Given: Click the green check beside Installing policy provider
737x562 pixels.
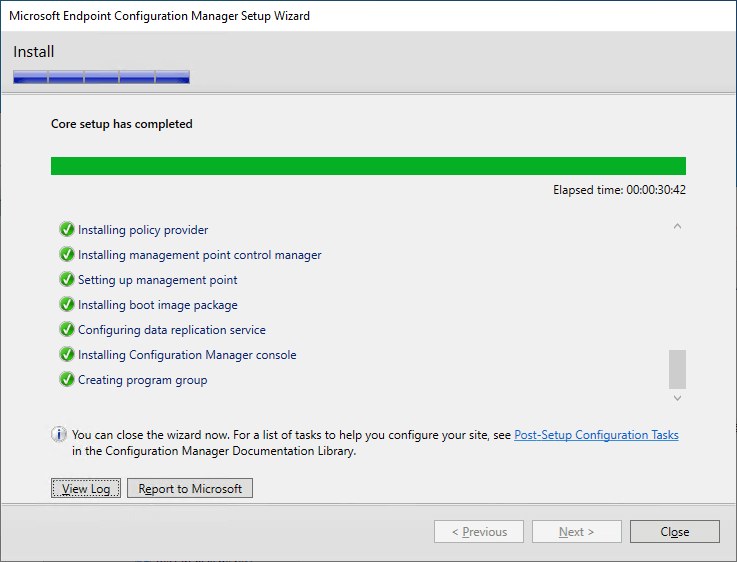Looking at the screenshot, I should (67, 229).
